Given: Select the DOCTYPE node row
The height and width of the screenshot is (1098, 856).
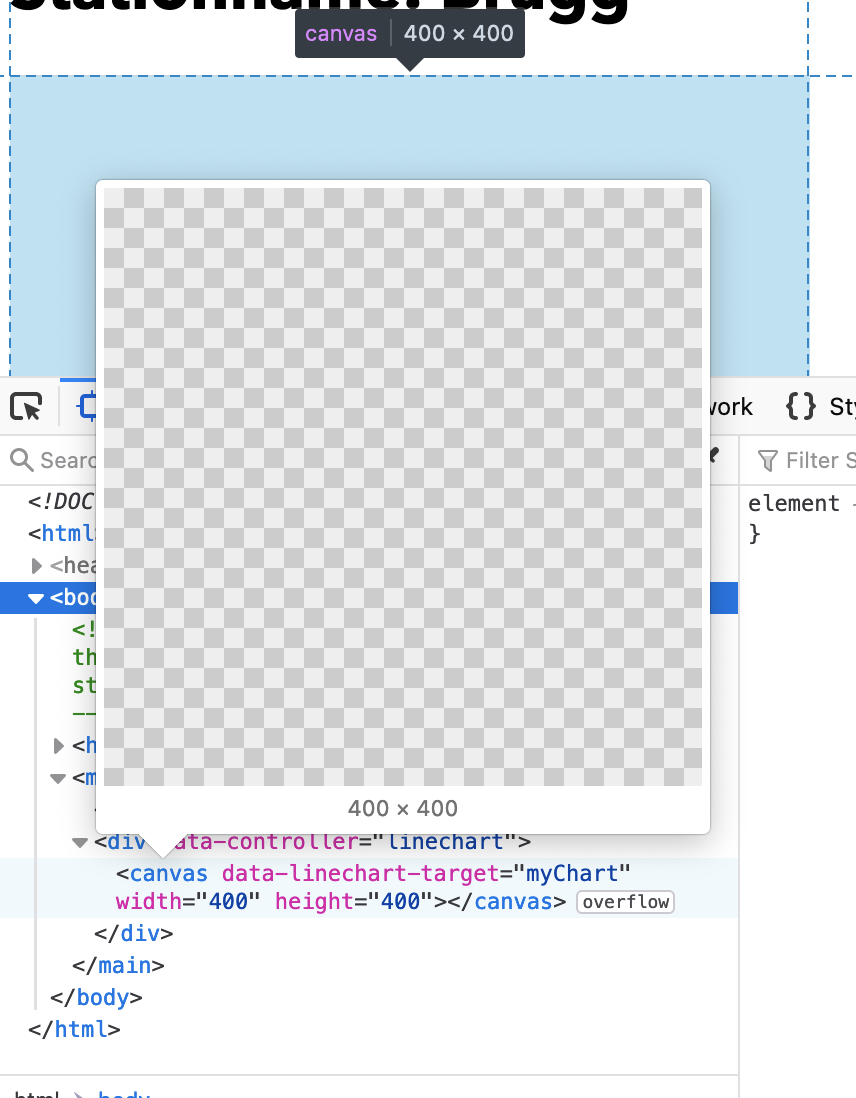Looking at the screenshot, I should (60, 501).
